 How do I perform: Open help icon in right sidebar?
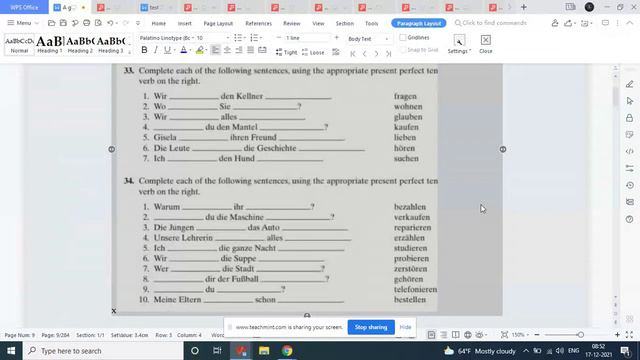tap(629, 219)
